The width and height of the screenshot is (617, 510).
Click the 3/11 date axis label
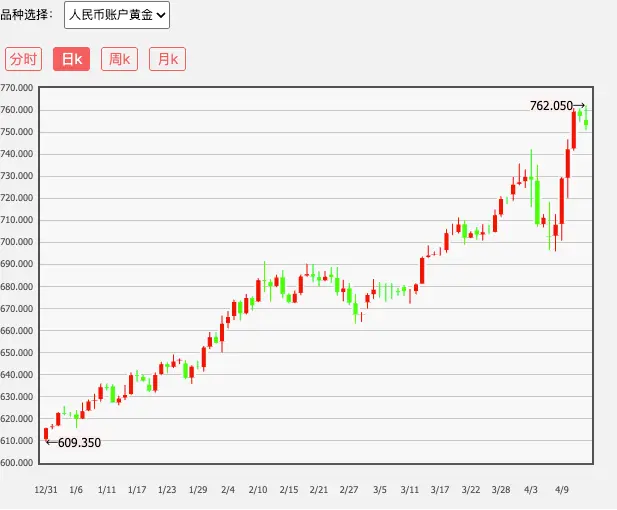click(x=410, y=490)
